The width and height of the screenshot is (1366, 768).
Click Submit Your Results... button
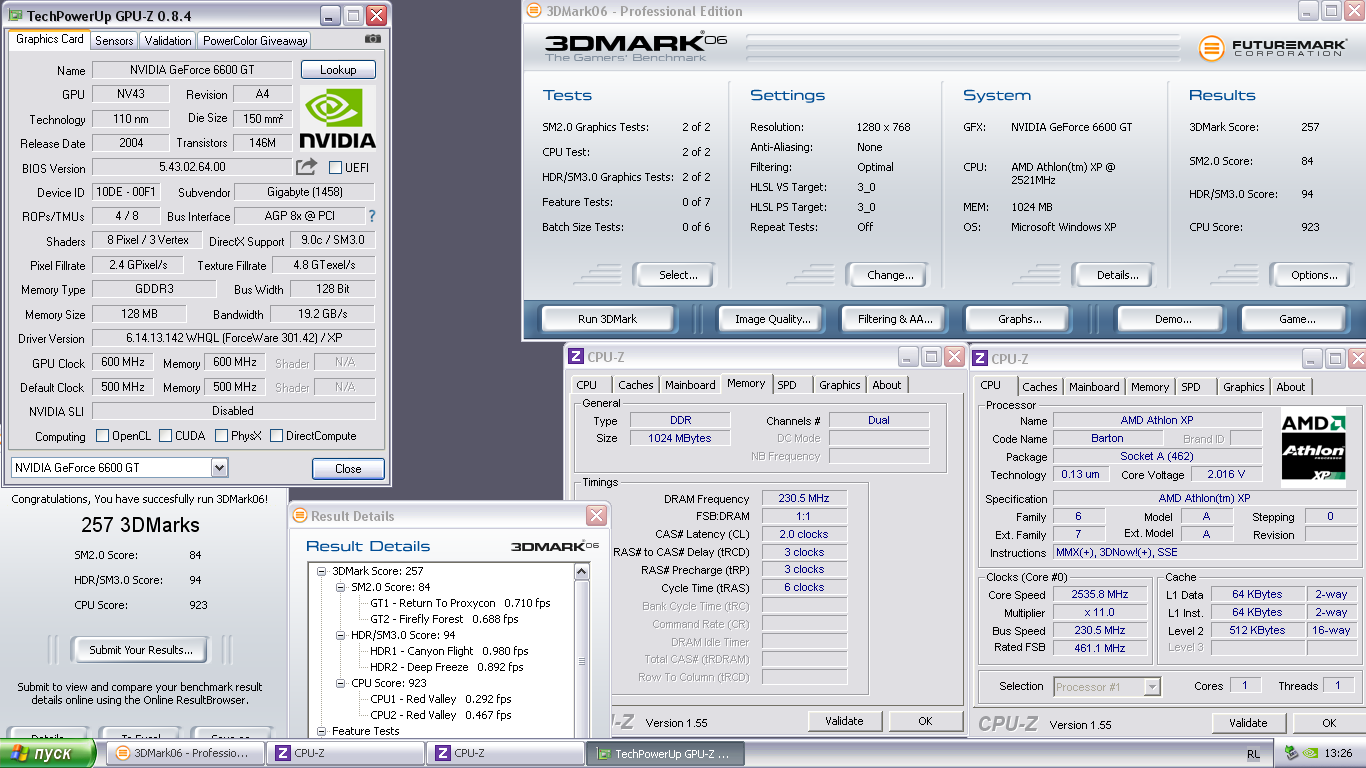pos(140,650)
